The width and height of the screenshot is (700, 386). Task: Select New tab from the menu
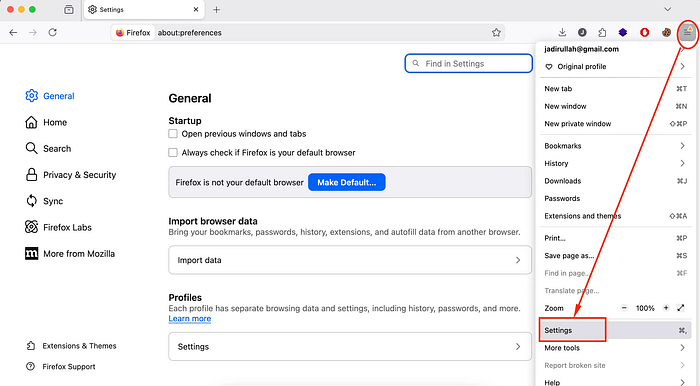[x=616, y=88]
